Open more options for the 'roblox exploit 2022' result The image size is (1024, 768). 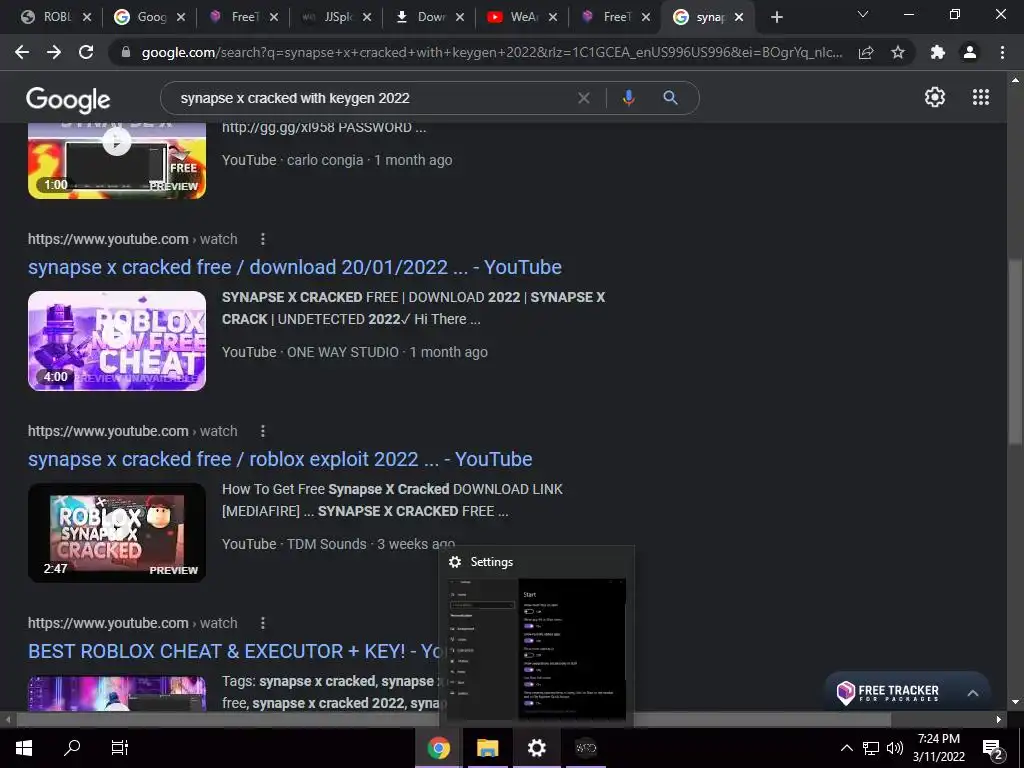click(x=263, y=431)
